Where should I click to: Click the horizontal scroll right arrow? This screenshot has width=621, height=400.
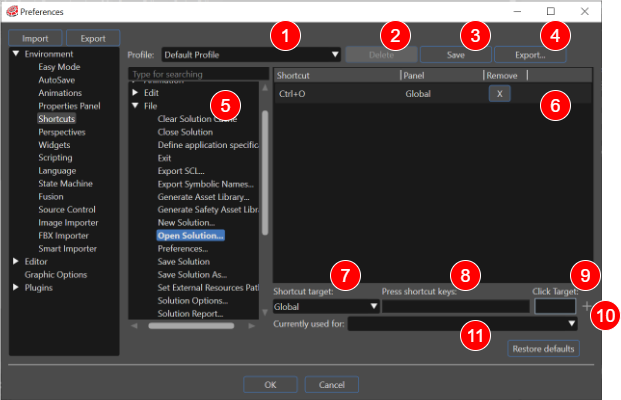click(251, 326)
